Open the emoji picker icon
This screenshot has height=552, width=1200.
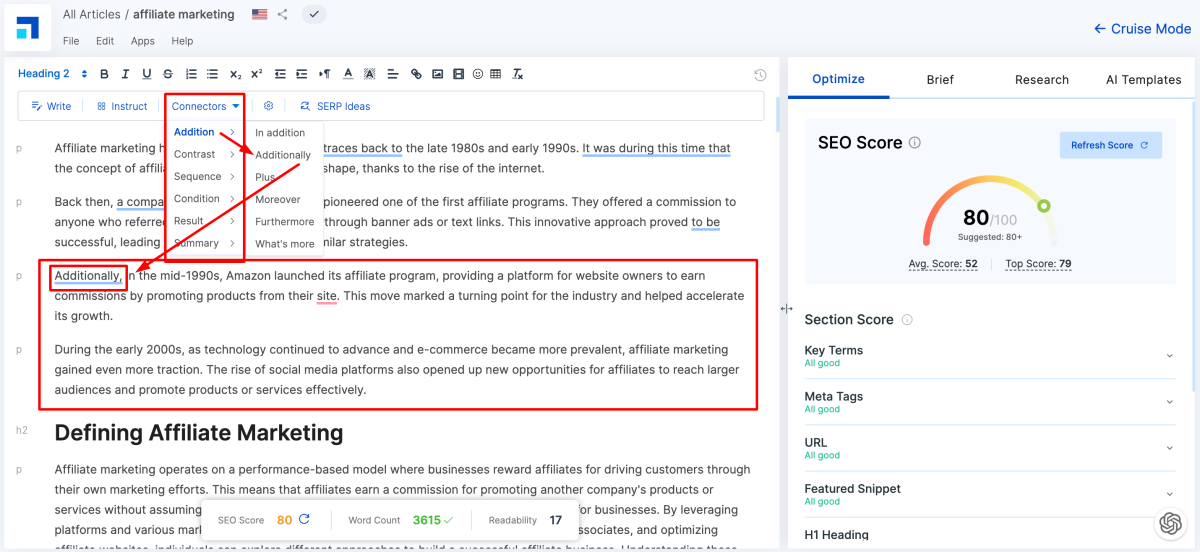(x=478, y=74)
